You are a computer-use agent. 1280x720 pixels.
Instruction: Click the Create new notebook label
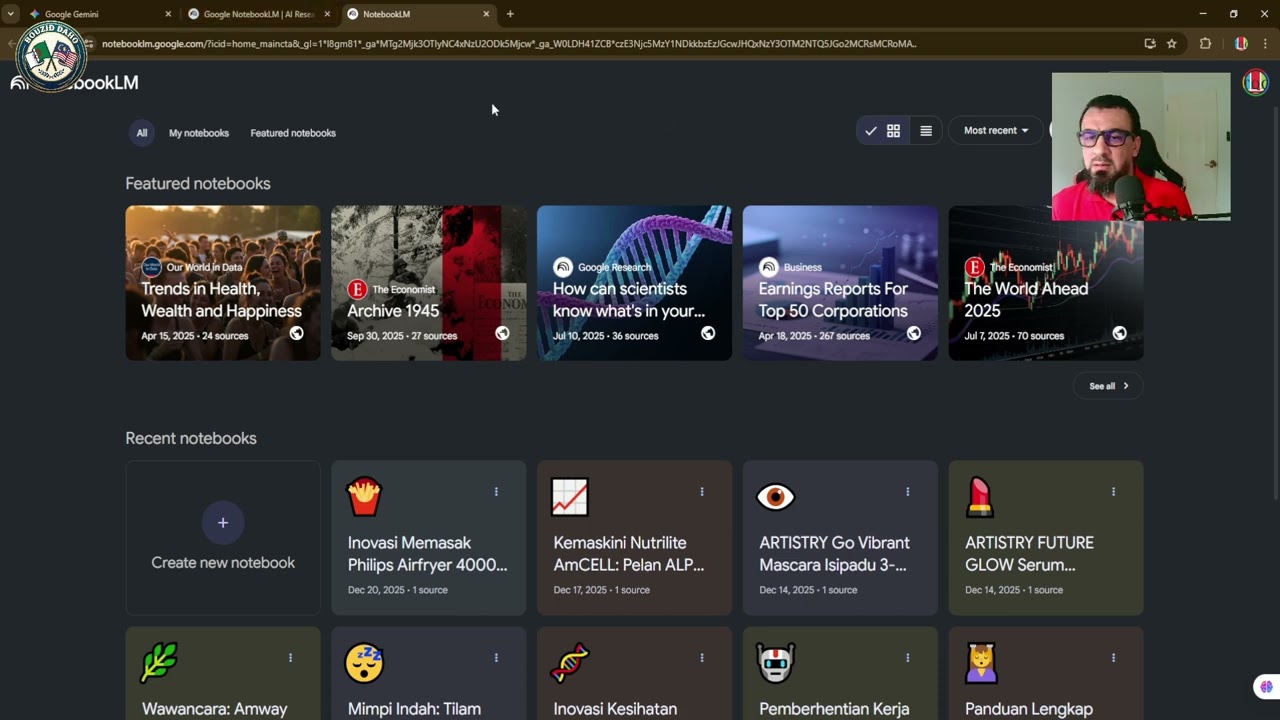[x=223, y=563]
